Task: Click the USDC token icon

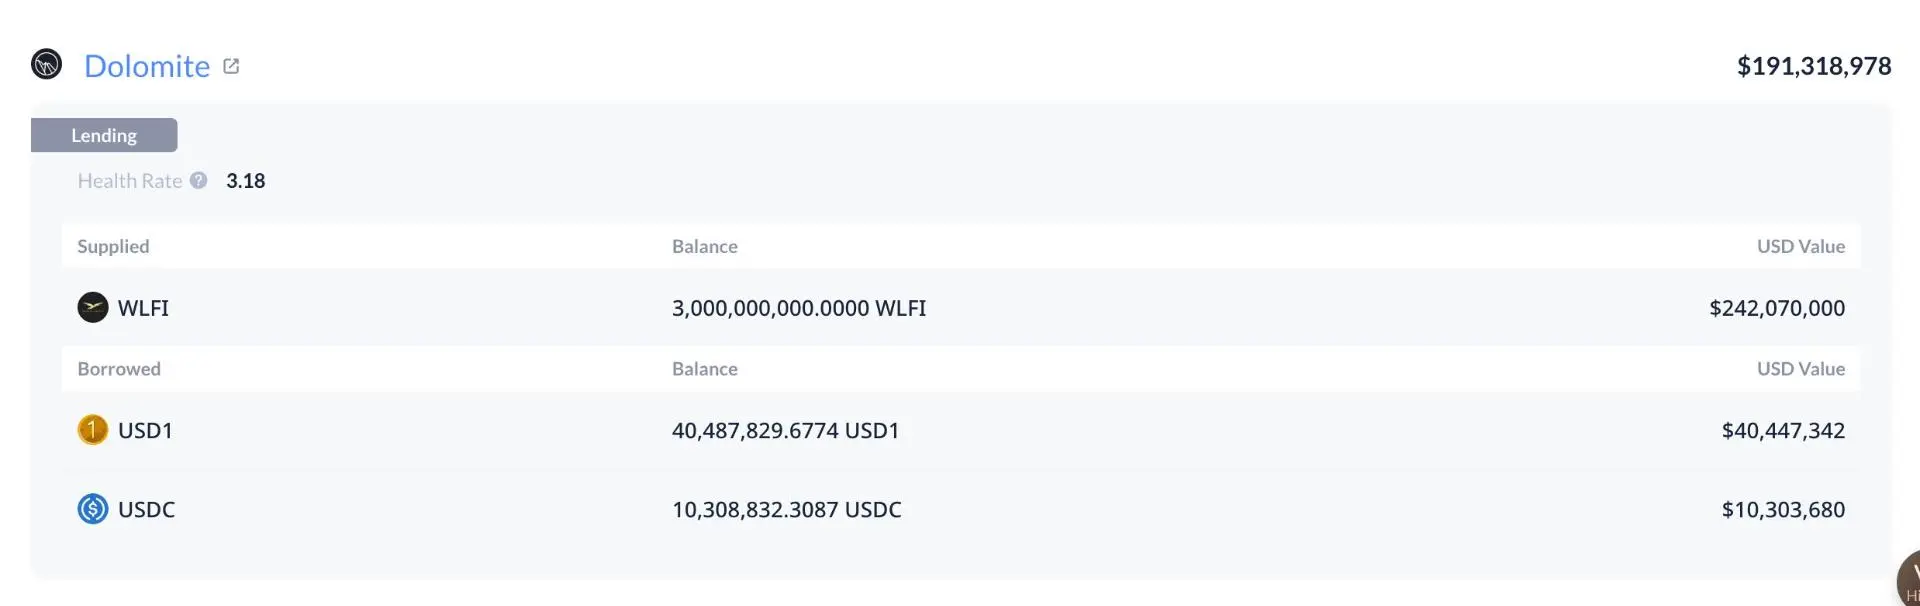Action: click(93, 509)
